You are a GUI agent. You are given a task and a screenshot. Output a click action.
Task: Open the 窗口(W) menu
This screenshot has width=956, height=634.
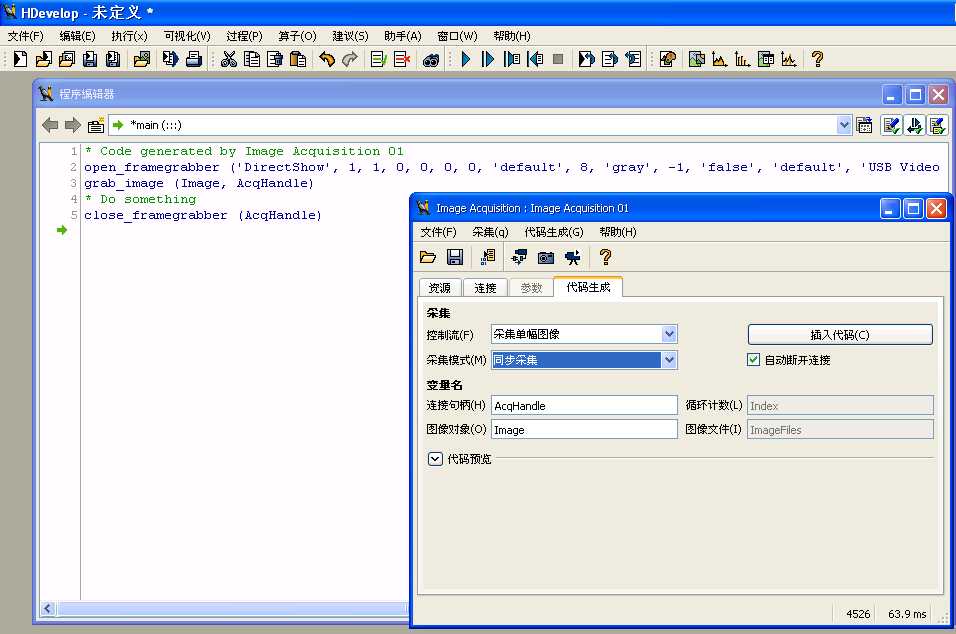(457, 36)
